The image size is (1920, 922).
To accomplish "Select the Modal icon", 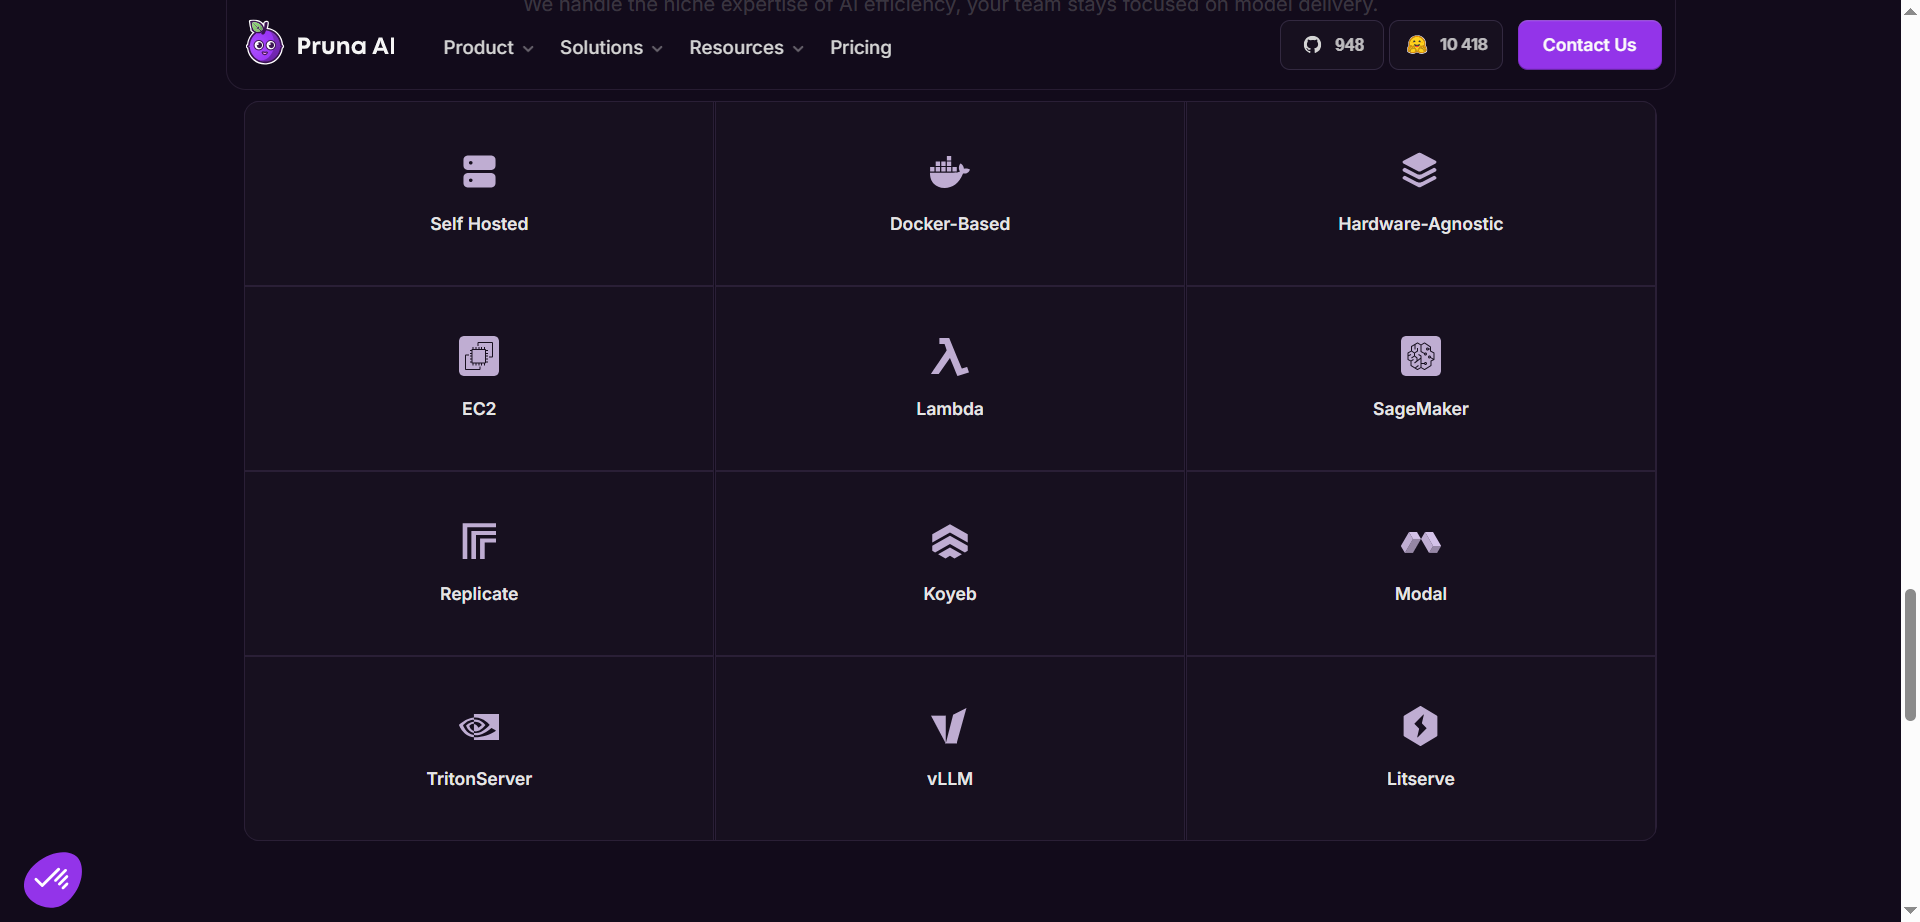I will click(x=1420, y=541).
